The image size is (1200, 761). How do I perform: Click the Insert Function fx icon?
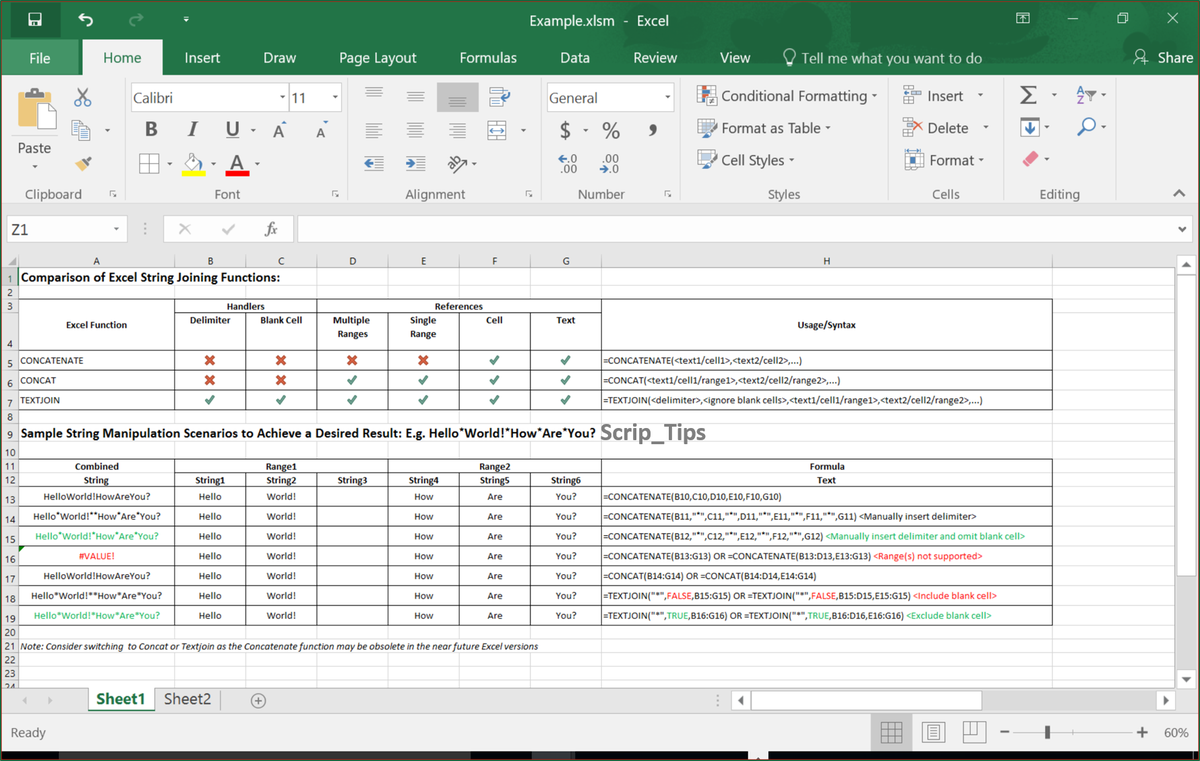click(x=272, y=229)
